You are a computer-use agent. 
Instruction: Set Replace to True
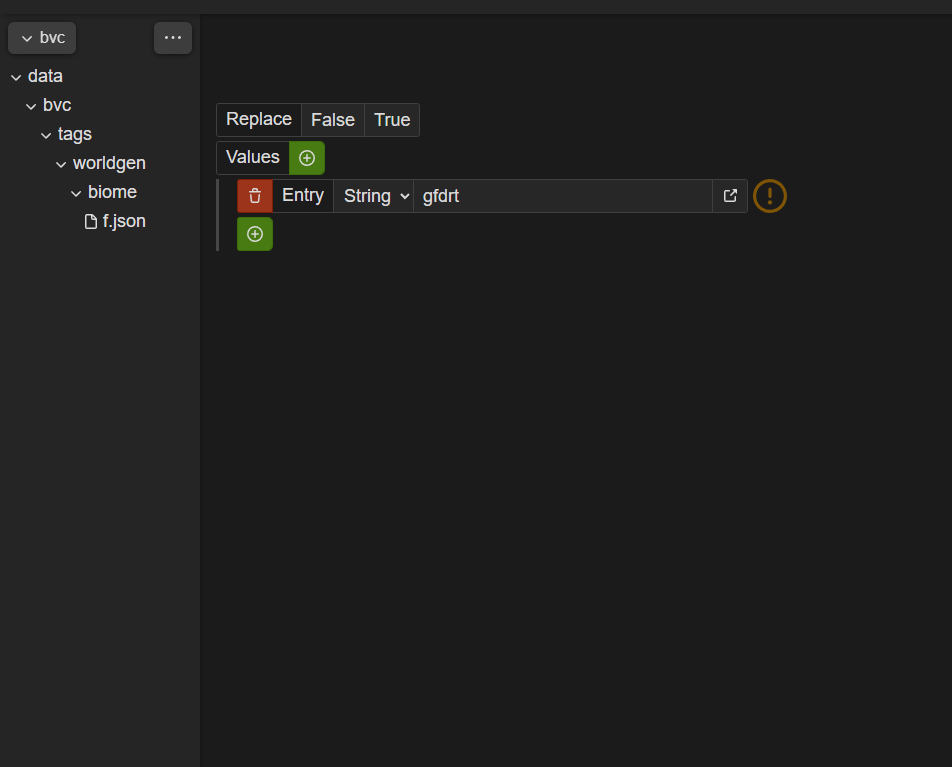click(x=392, y=120)
